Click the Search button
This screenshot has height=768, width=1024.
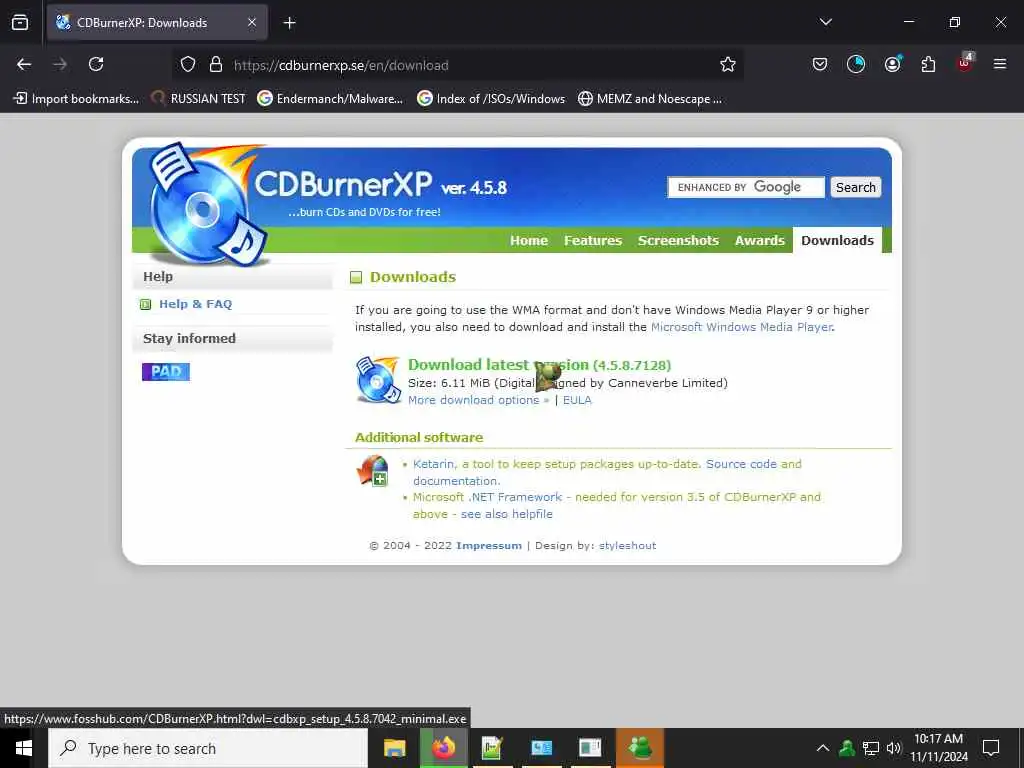(x=856, y=187)
